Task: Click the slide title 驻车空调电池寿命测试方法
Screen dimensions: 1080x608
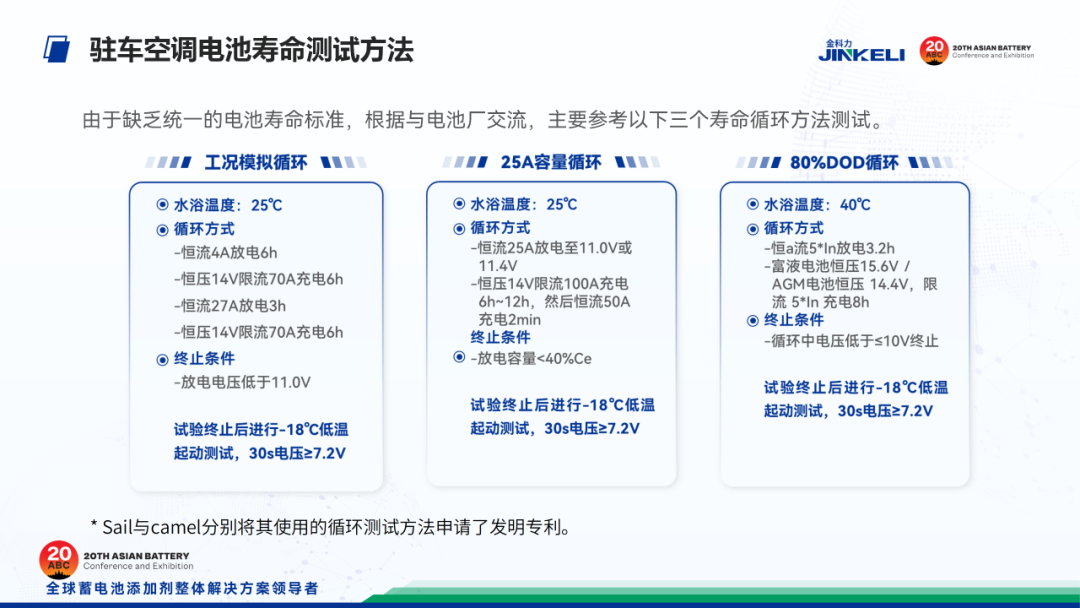Action: tap(251, 50)
